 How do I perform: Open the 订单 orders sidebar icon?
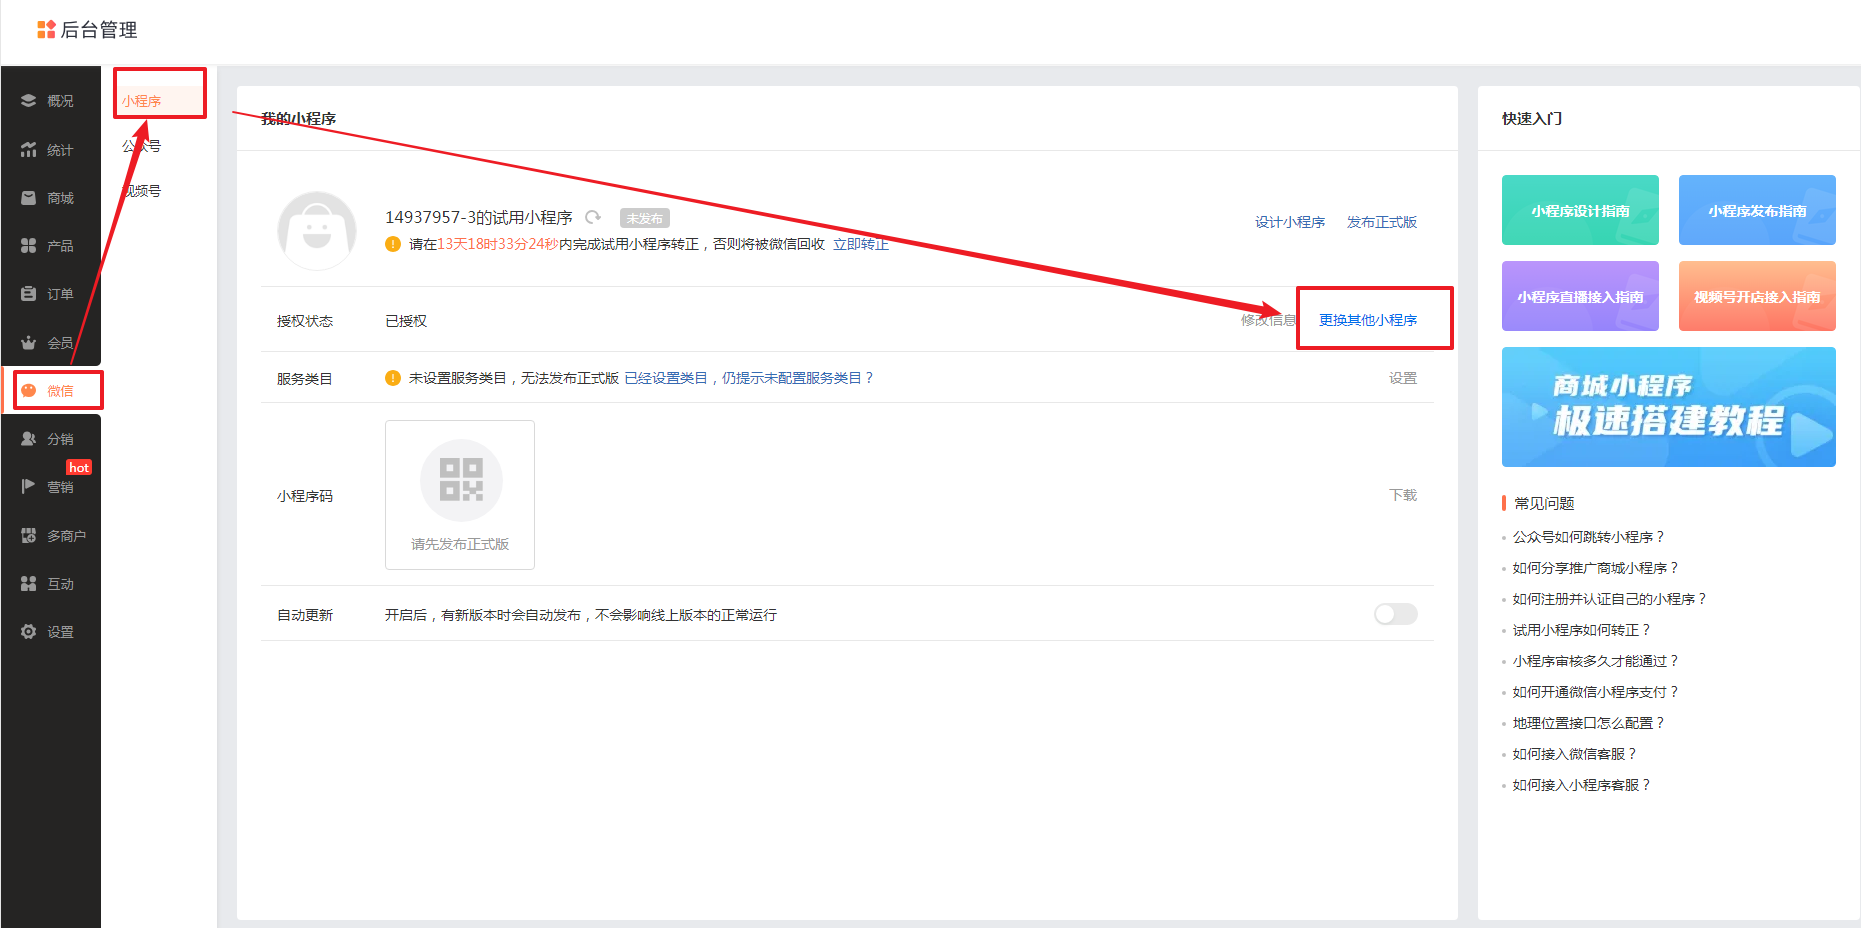28,294
